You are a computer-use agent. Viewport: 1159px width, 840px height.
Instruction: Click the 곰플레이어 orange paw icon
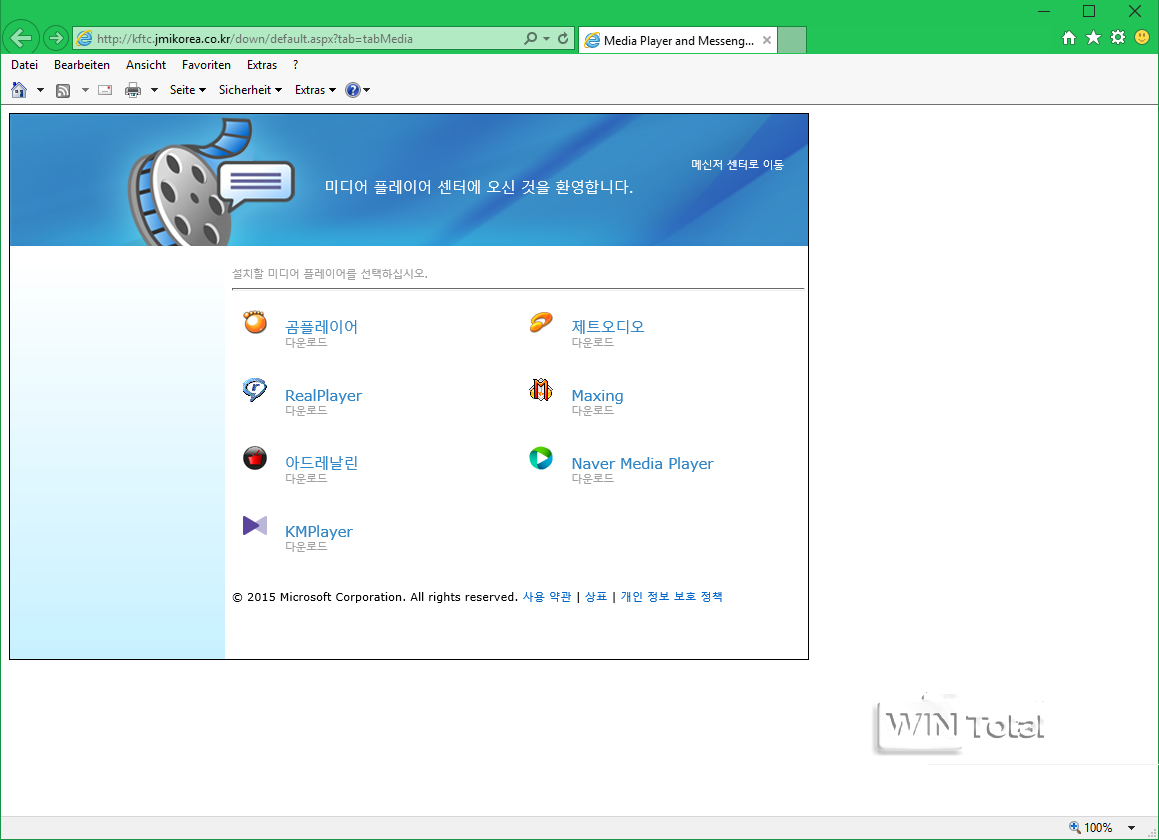255,322
